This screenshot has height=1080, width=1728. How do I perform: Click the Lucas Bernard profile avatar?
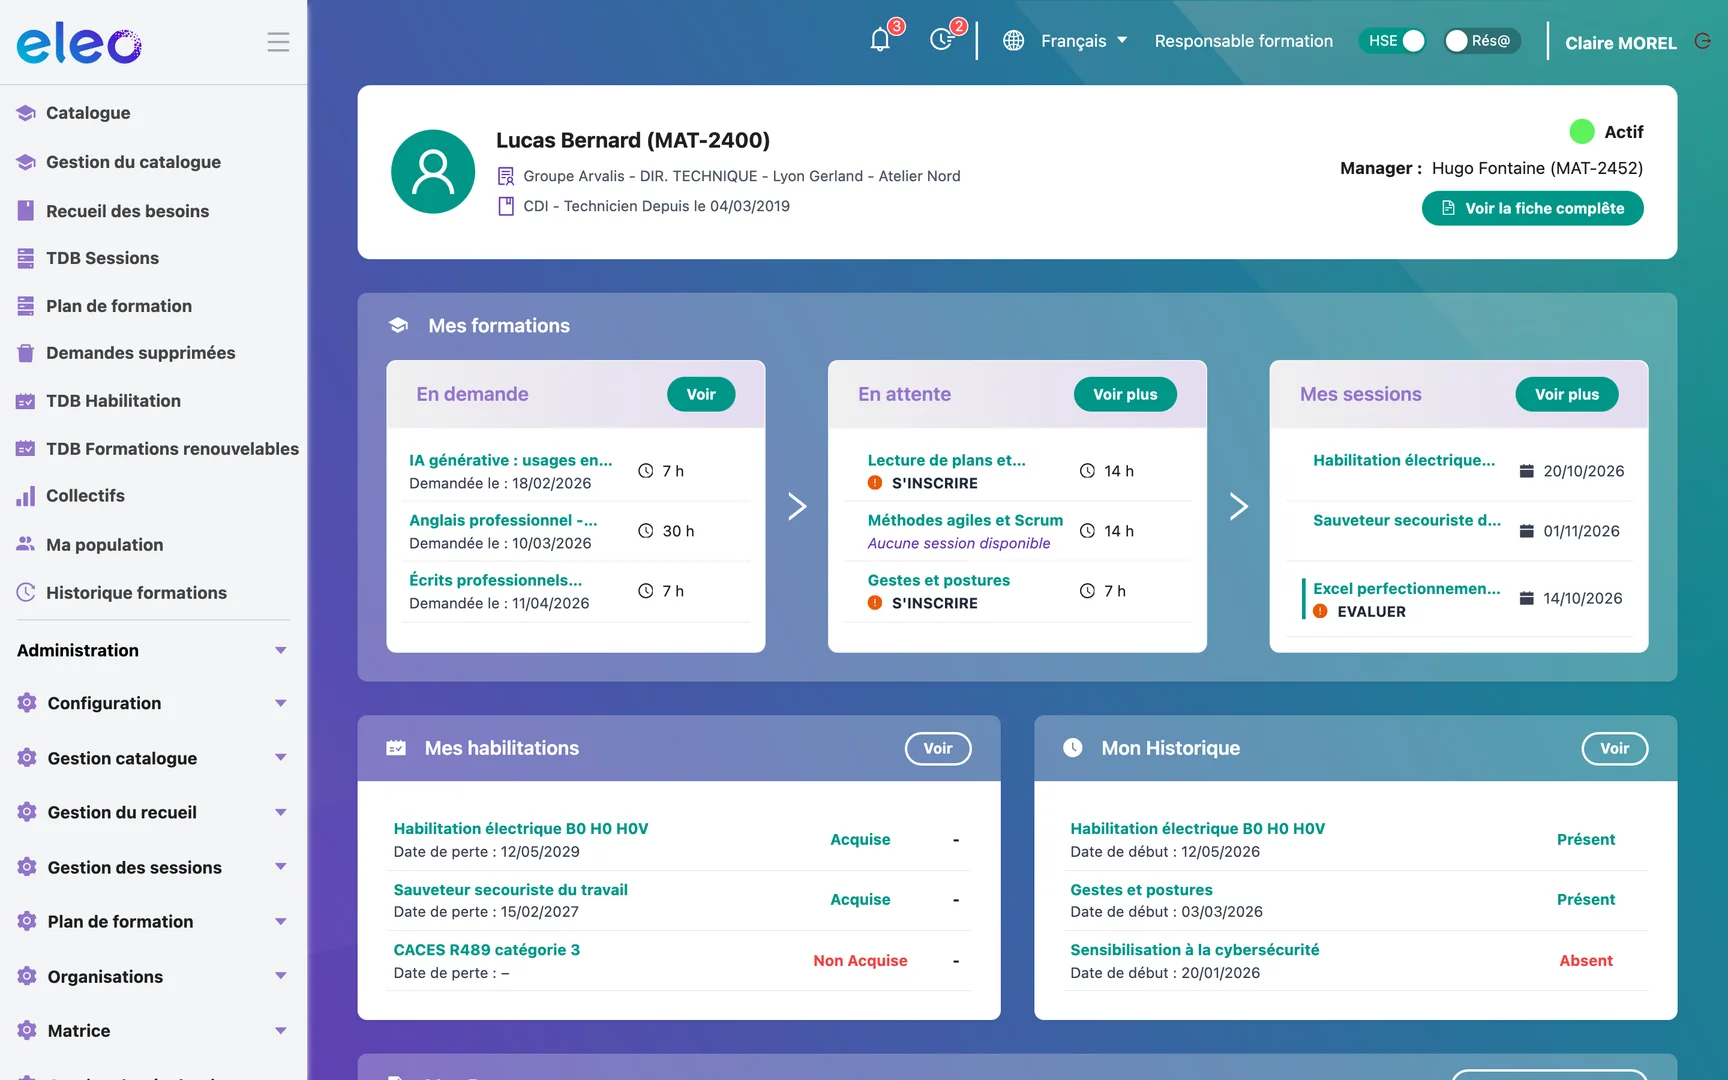(433, 171)
